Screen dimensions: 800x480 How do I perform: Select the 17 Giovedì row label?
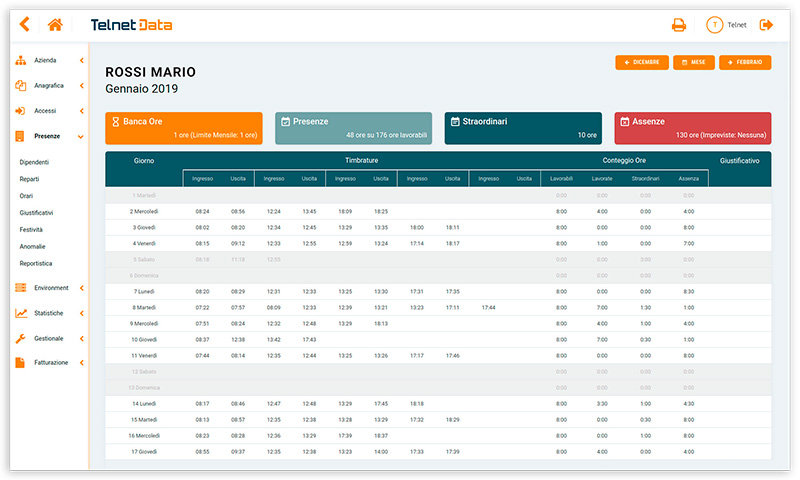click(144, 452)
